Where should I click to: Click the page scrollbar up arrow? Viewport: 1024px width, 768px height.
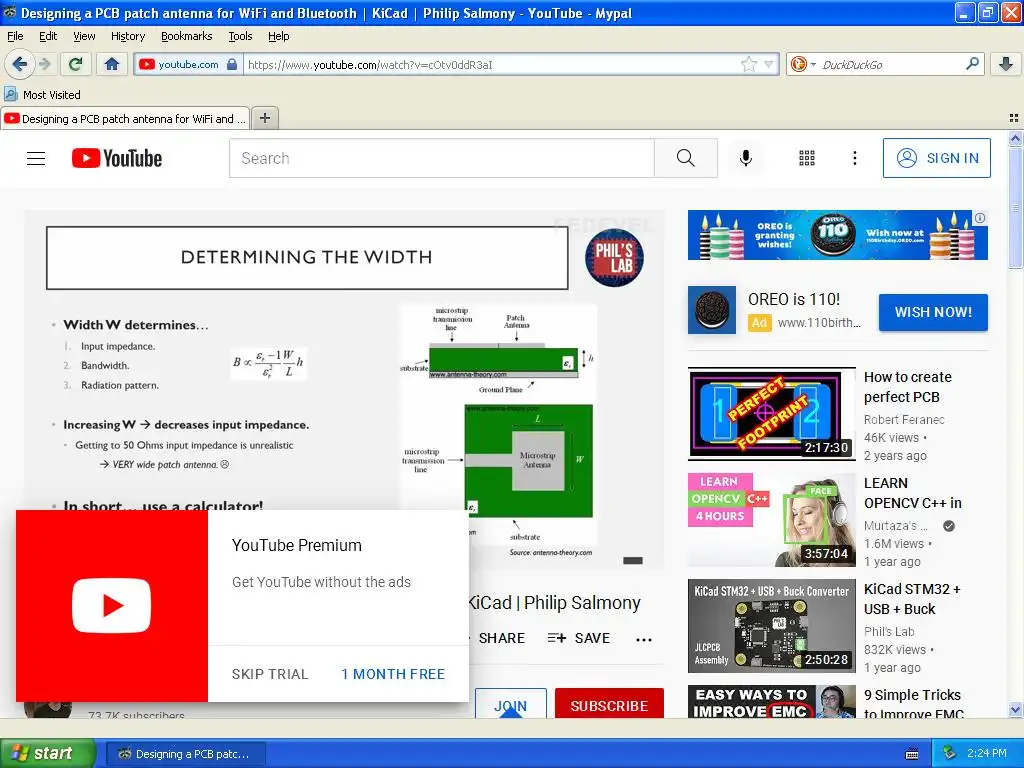1015,138
